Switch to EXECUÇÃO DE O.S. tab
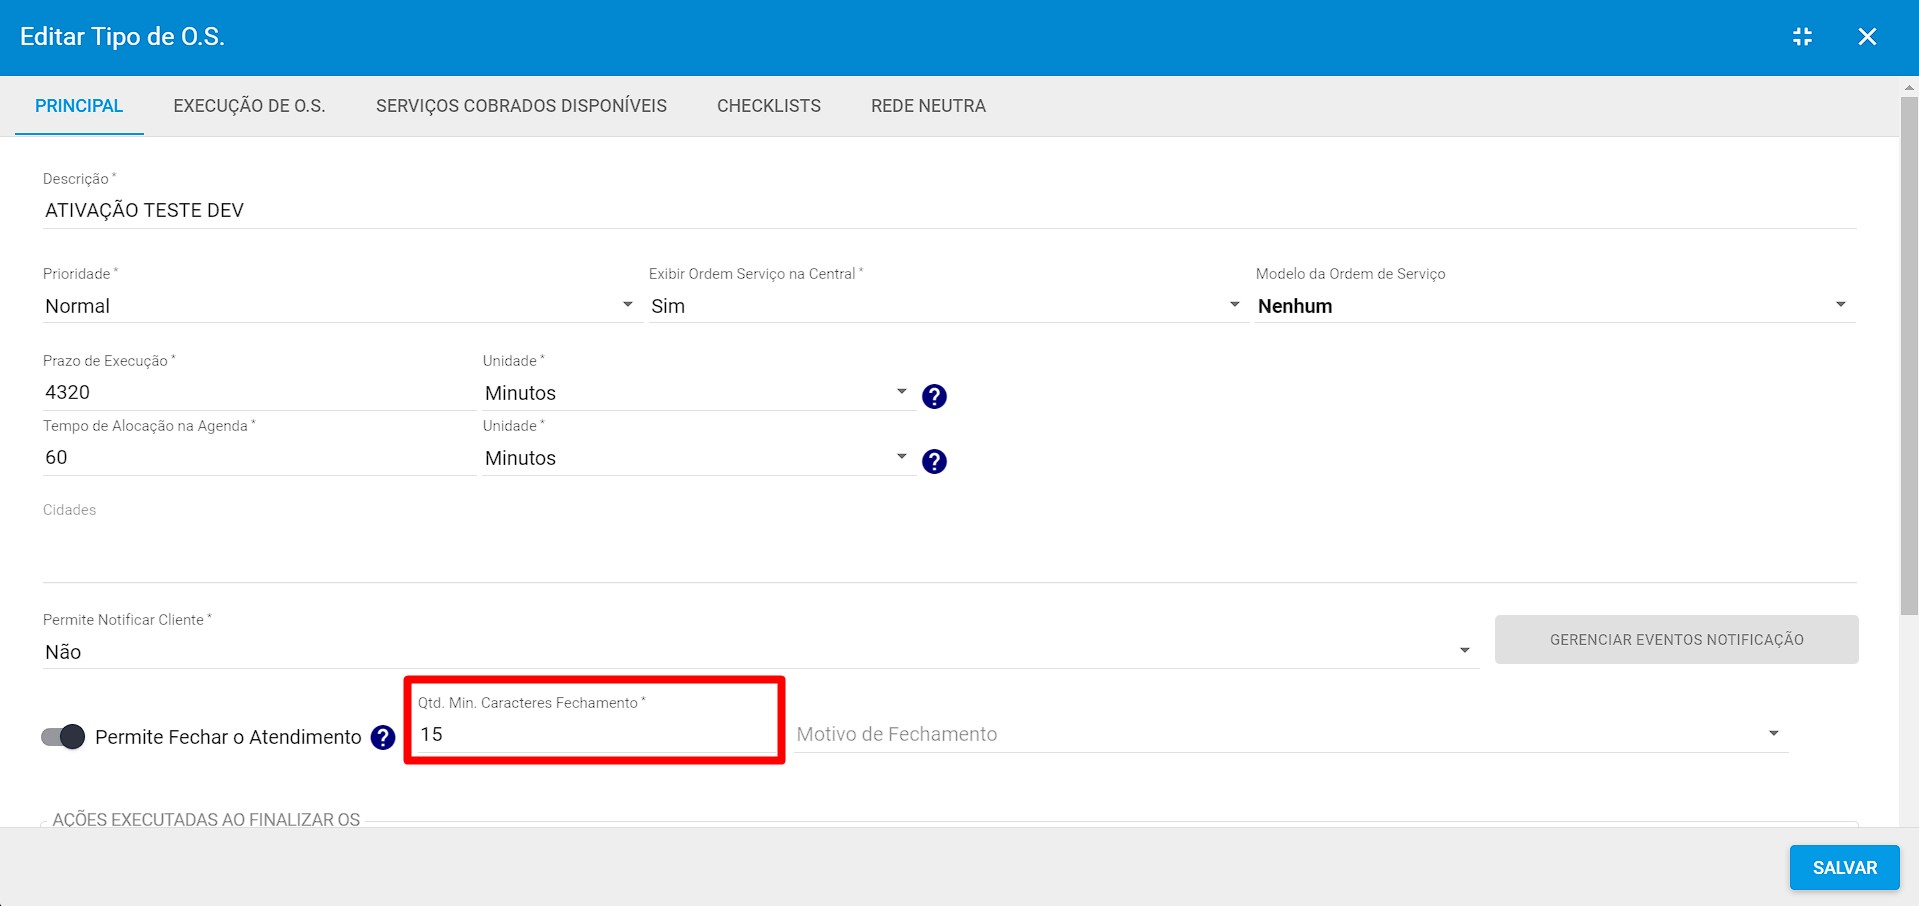1919x906 pixels. click(x=249, y=106)
